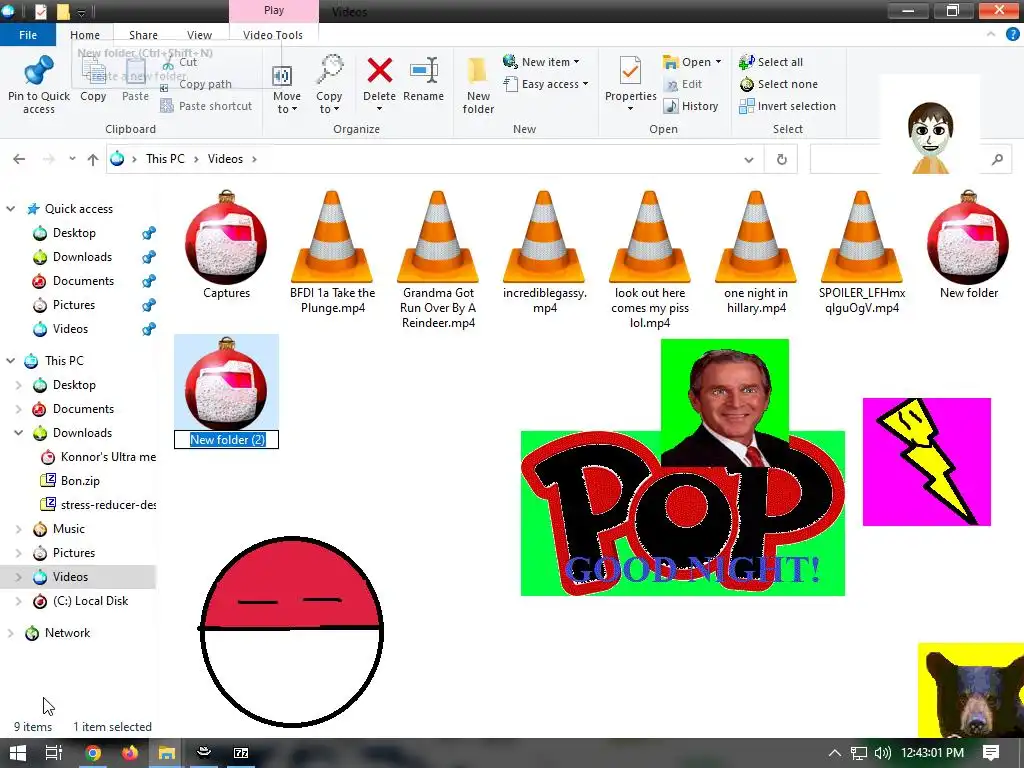Image resolution: width=1024 pixels, height=768 pixels.
Task: Select the Captures folder icon
Action: click(226, 238)
